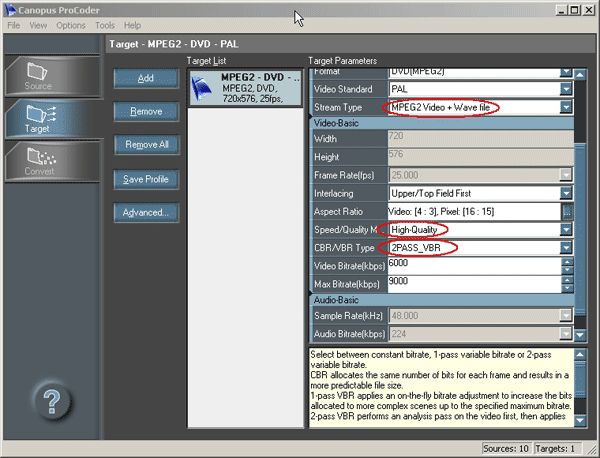Screen dimensions: 600x458
Task: Switch to the Target panel tab
Action: [x=52, y=118]
